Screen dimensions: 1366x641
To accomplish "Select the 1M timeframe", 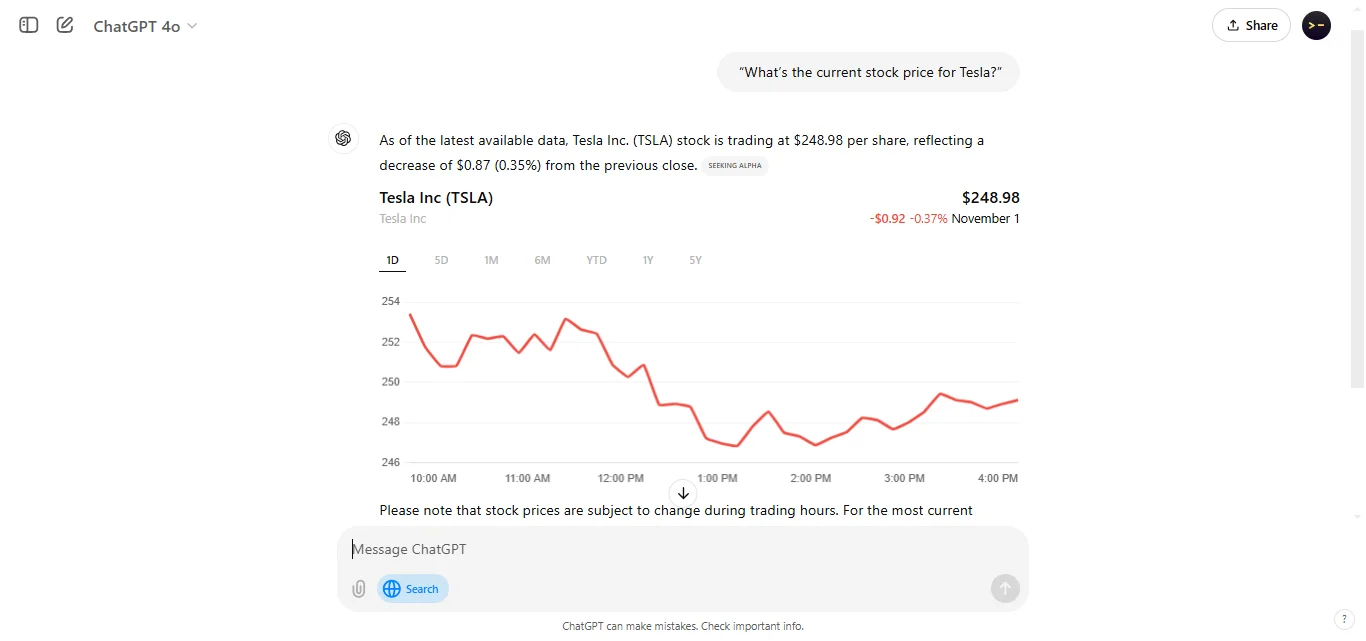I will [491, 260].
